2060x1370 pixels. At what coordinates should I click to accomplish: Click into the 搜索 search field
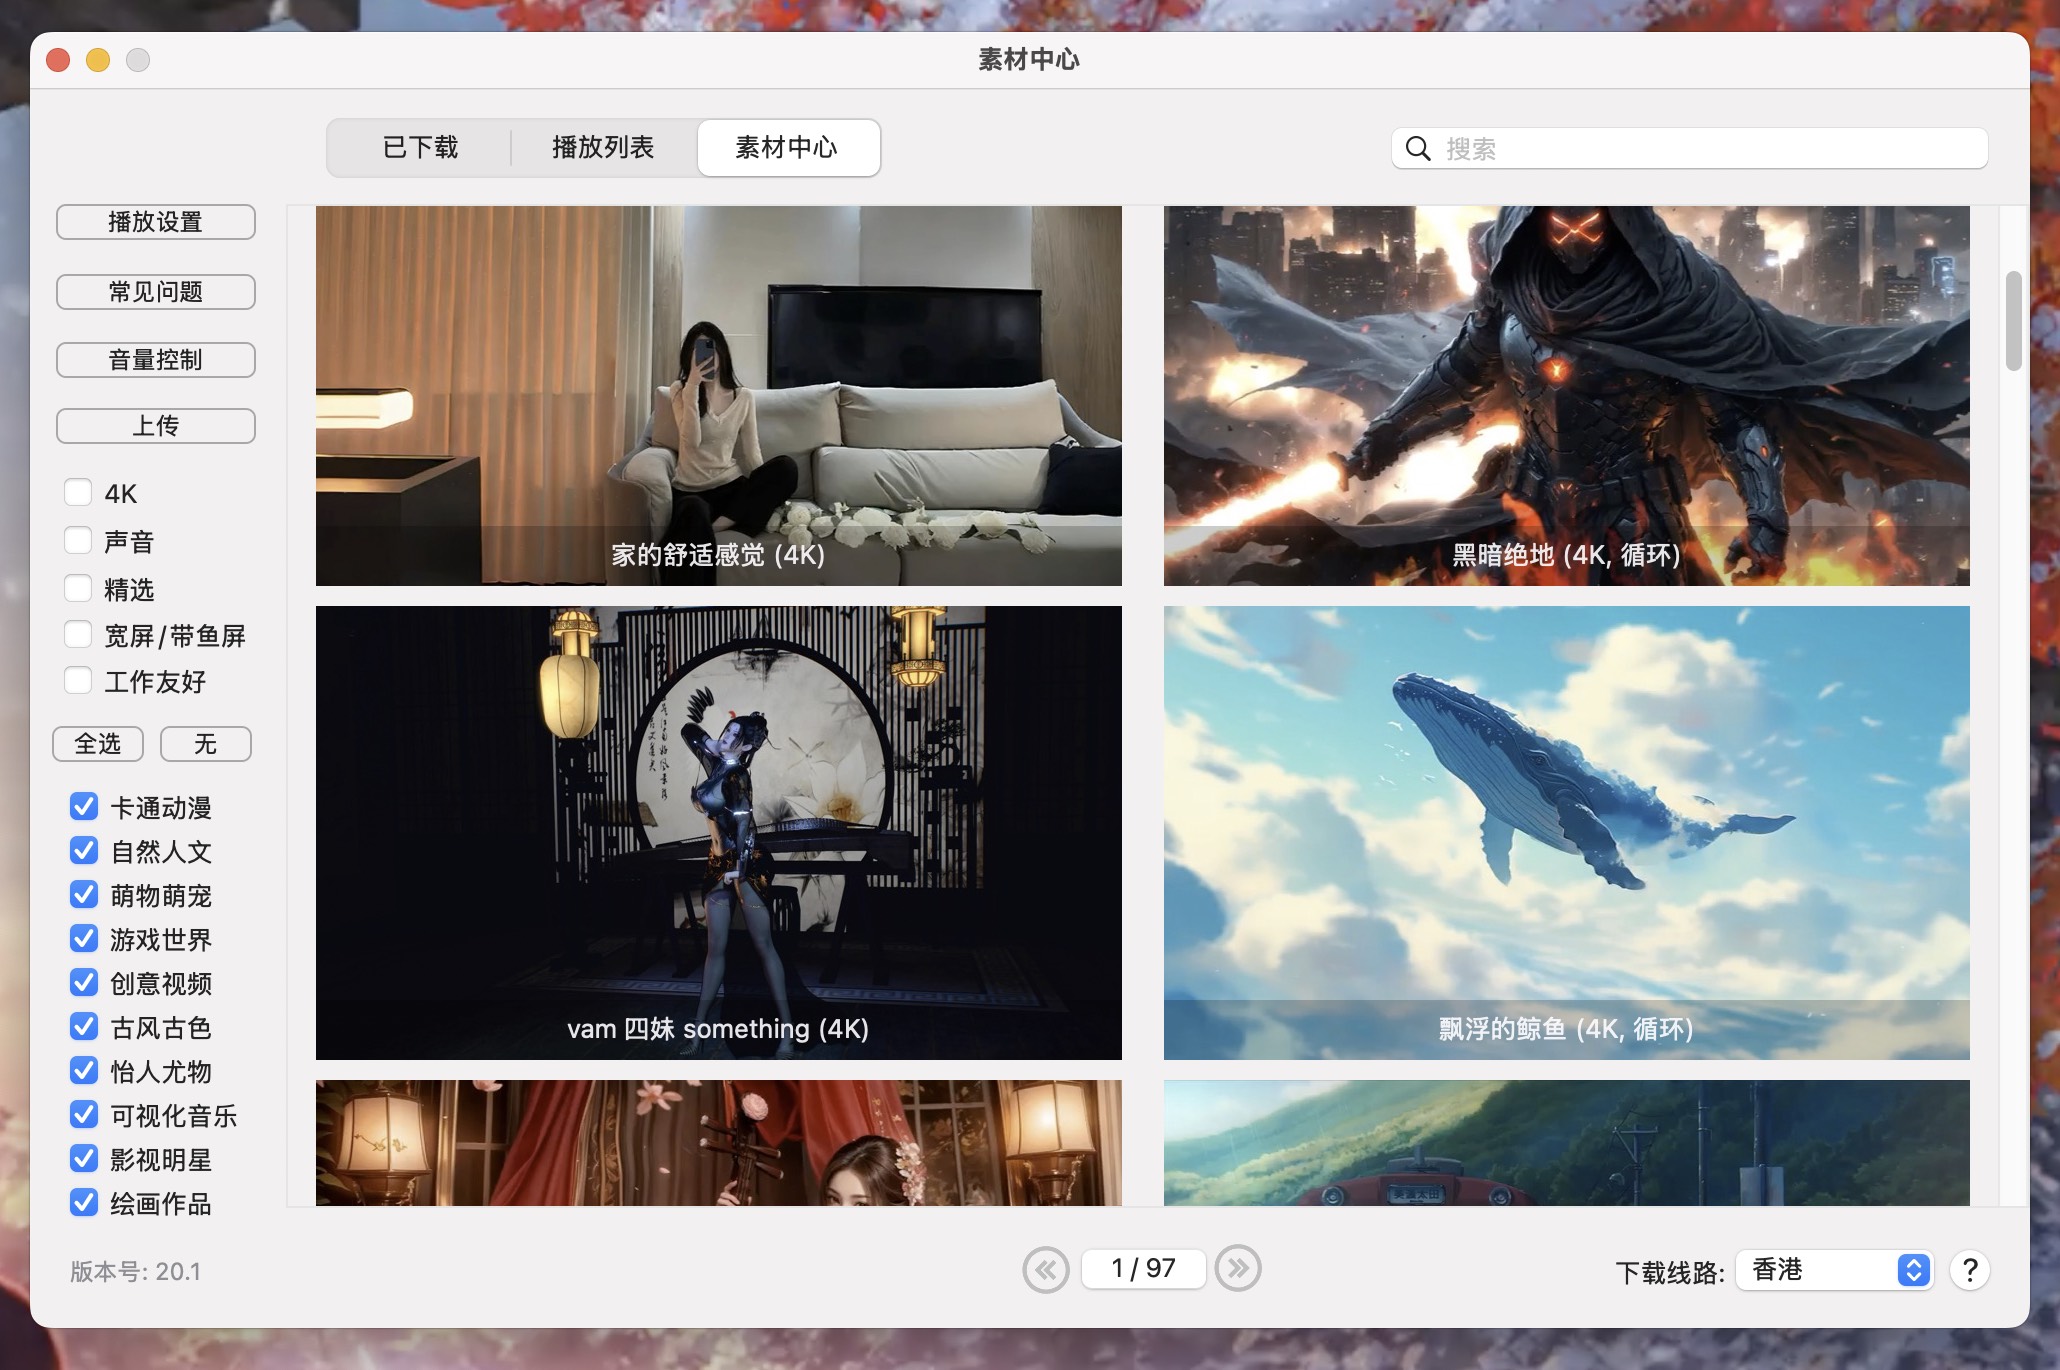[x=1689, y=149]
